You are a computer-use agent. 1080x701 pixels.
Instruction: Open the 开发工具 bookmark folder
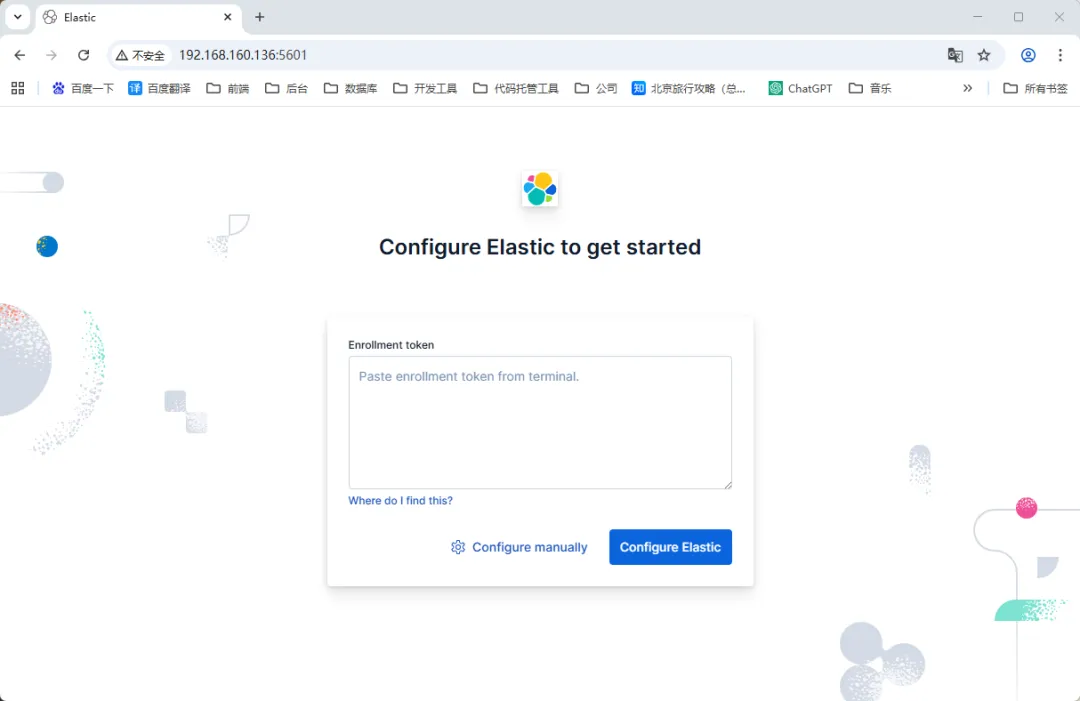[425, 88]
